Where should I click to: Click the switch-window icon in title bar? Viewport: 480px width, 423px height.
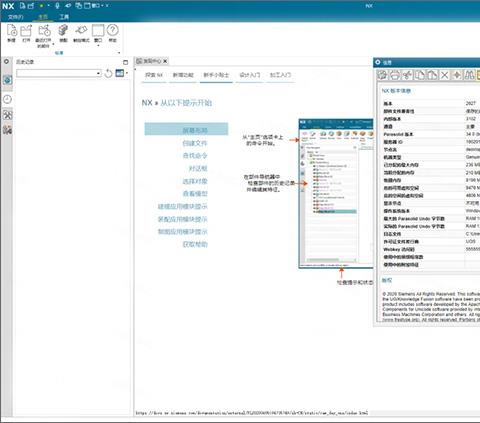click(79, 5)
